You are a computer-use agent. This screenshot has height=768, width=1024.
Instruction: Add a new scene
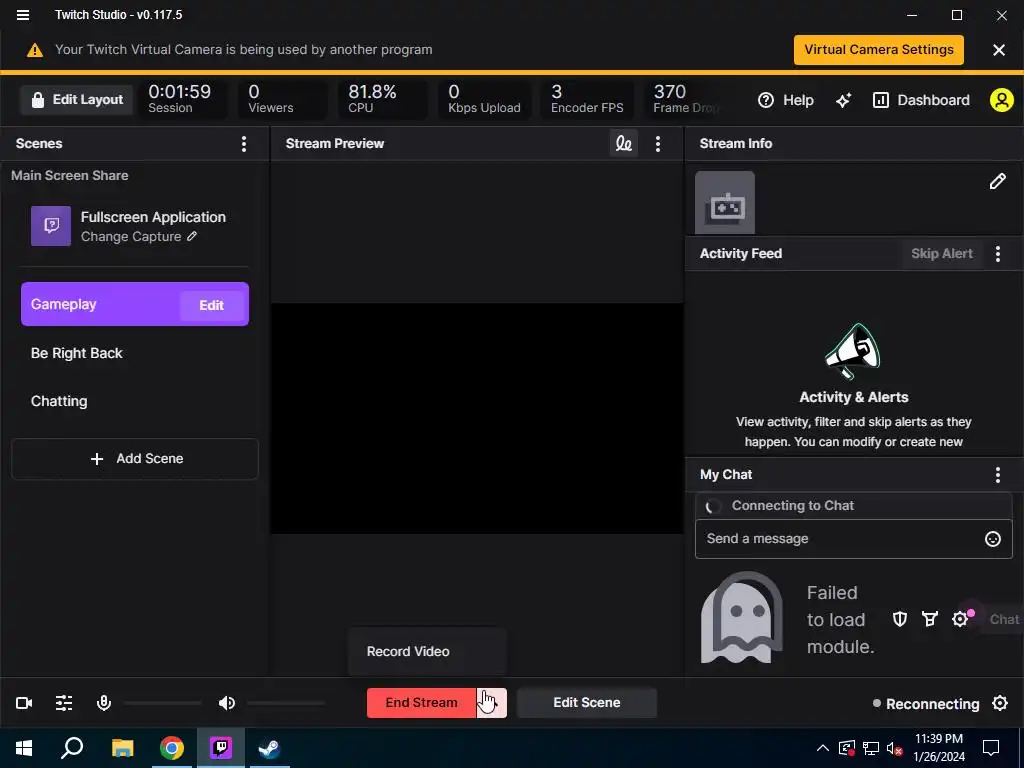(x=135, y=459)
